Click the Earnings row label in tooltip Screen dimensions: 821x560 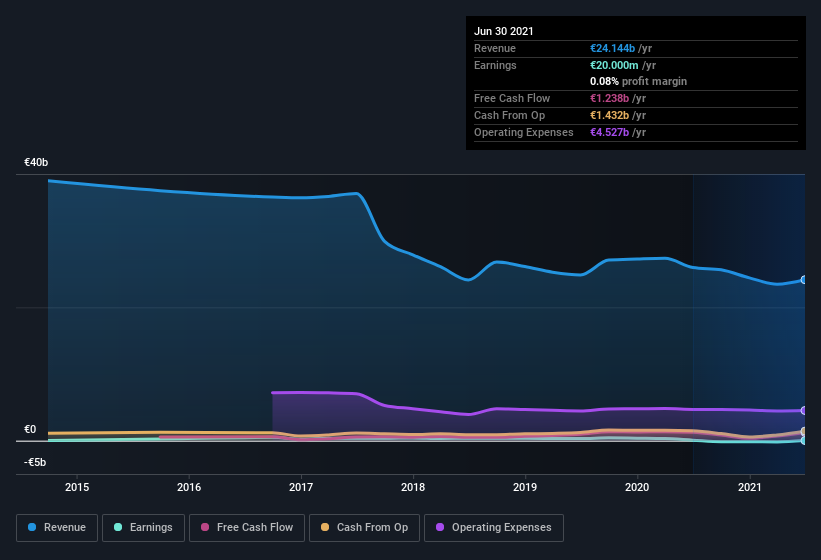(x=495, y=65)
